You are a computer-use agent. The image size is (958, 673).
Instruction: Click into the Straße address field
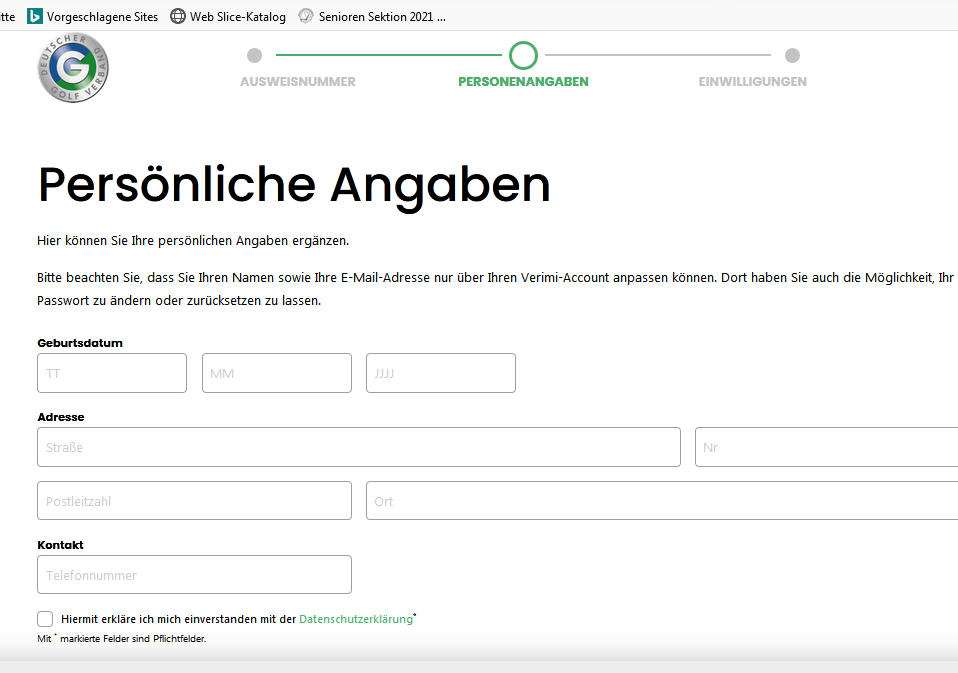[x=359, y=447]
